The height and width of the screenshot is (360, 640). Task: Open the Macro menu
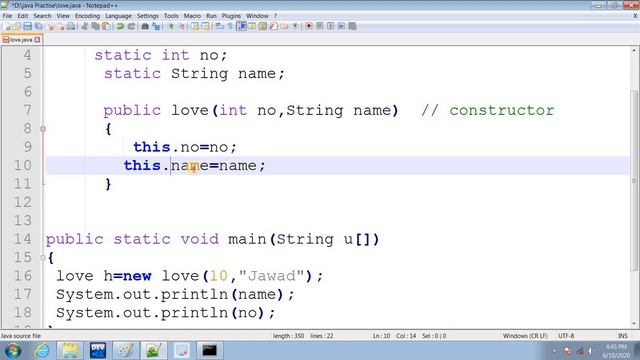coord(192,16)
